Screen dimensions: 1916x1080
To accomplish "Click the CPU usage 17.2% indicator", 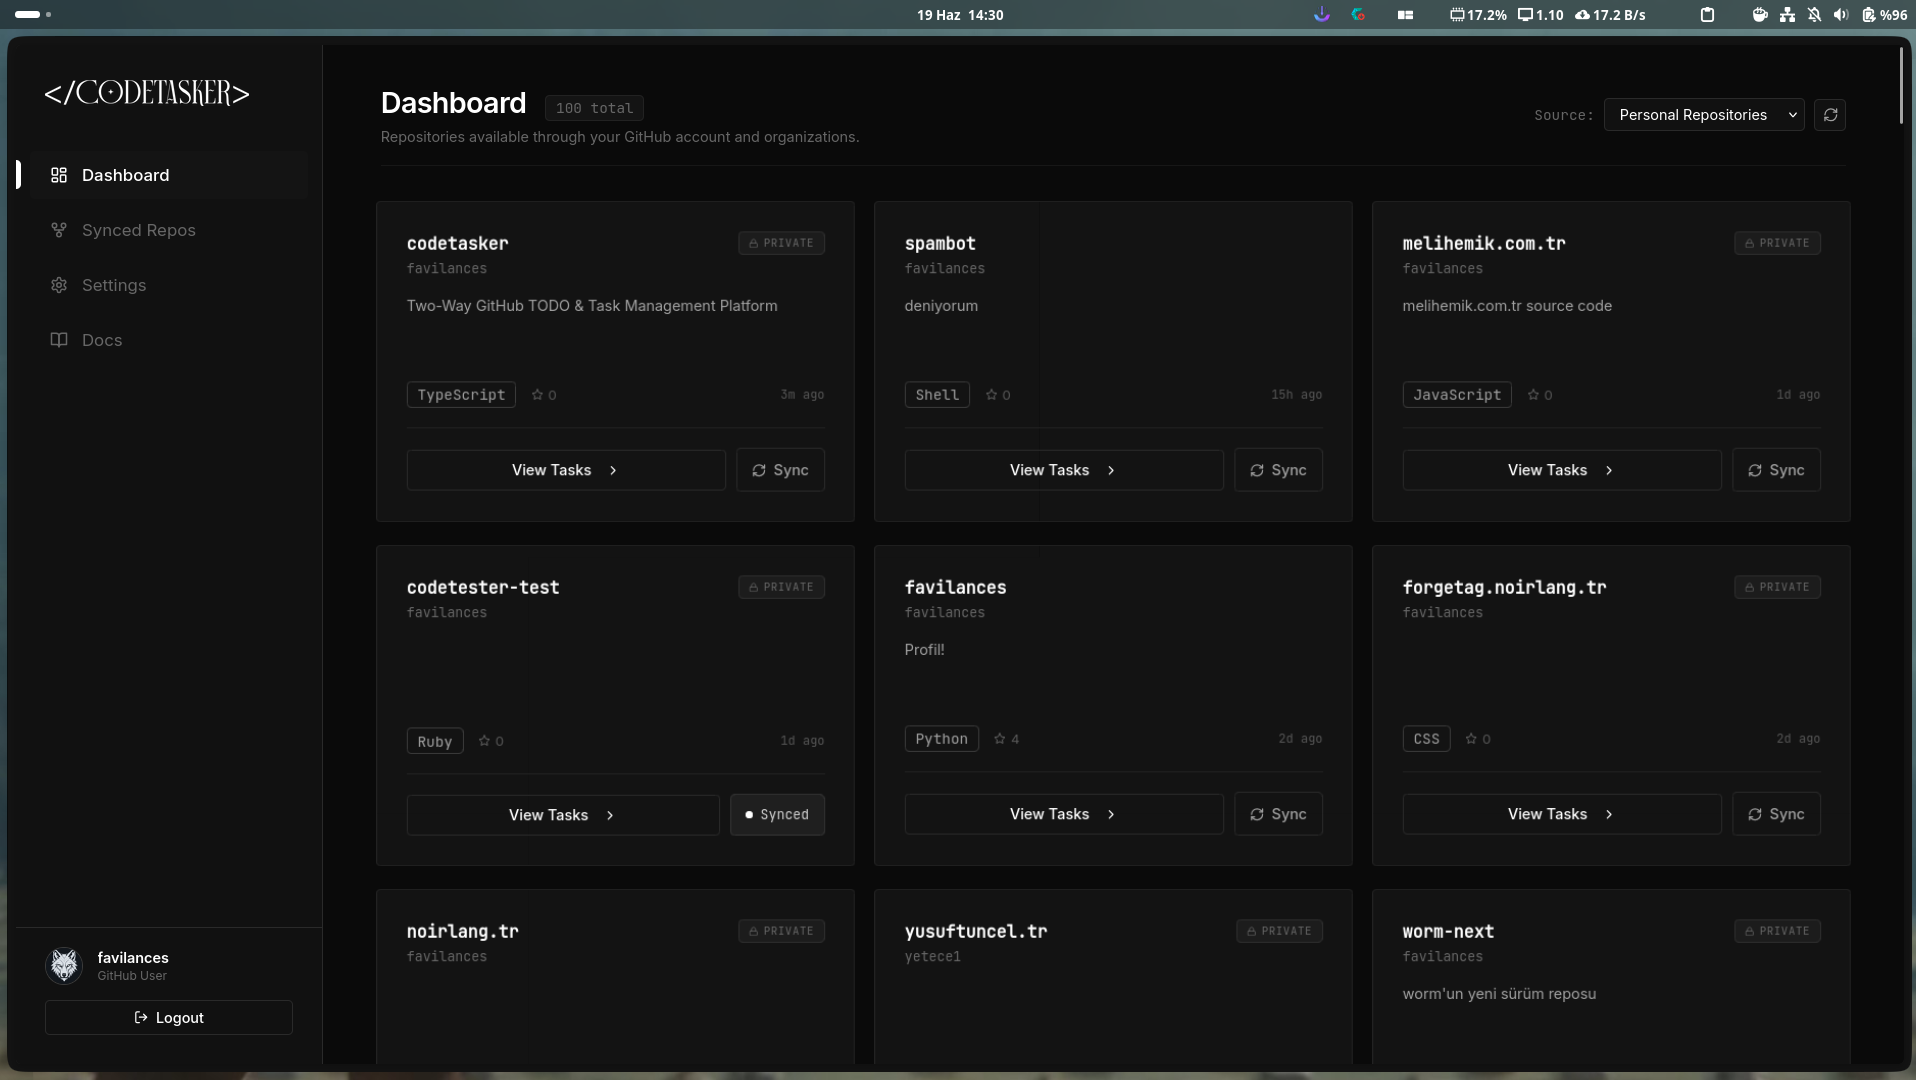I will pyautogui.click(x=1478, y=15).
